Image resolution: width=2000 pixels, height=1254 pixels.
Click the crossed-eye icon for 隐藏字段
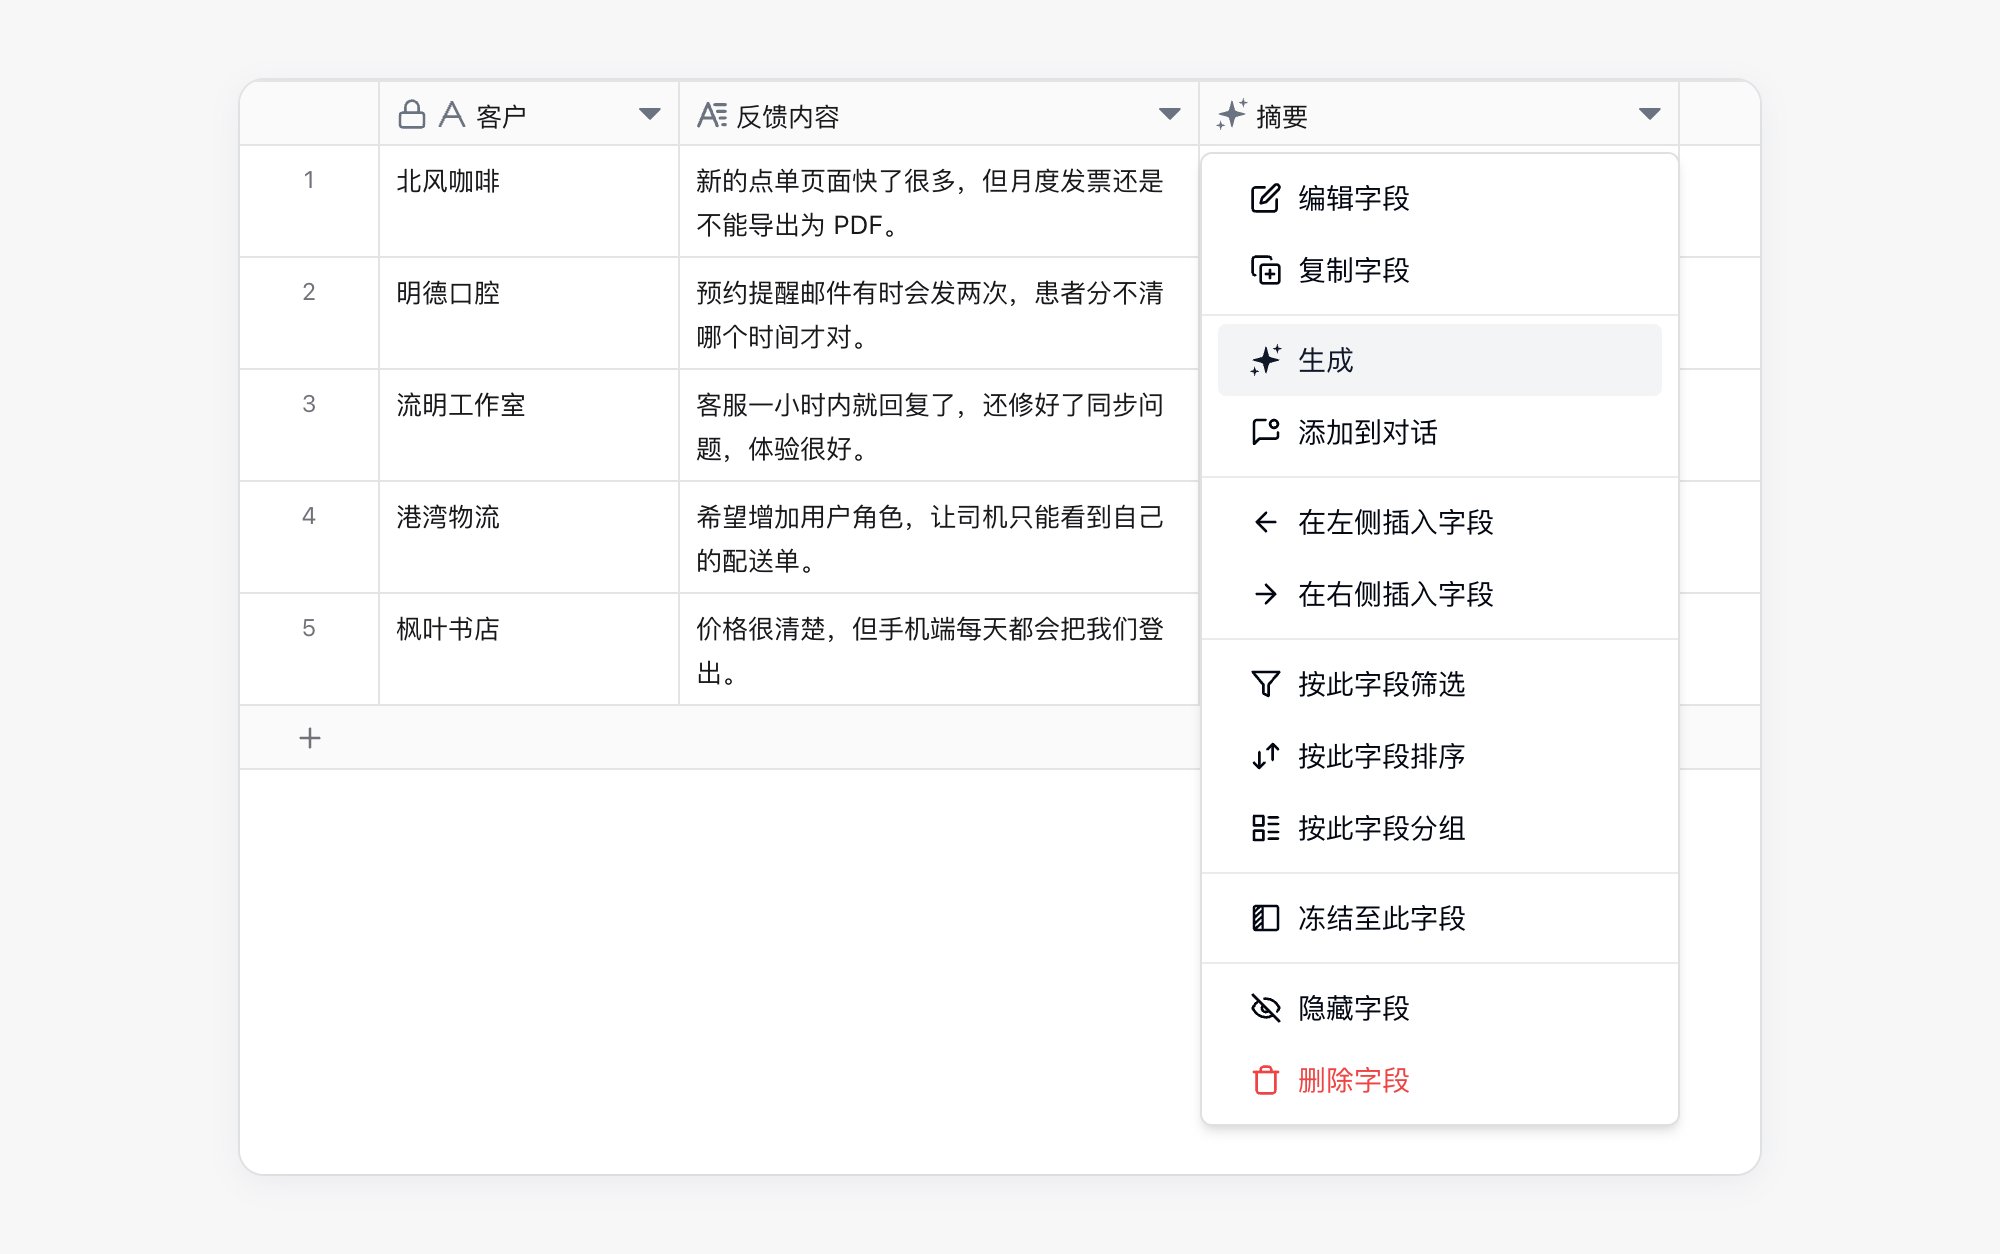click(1265, 1008)
